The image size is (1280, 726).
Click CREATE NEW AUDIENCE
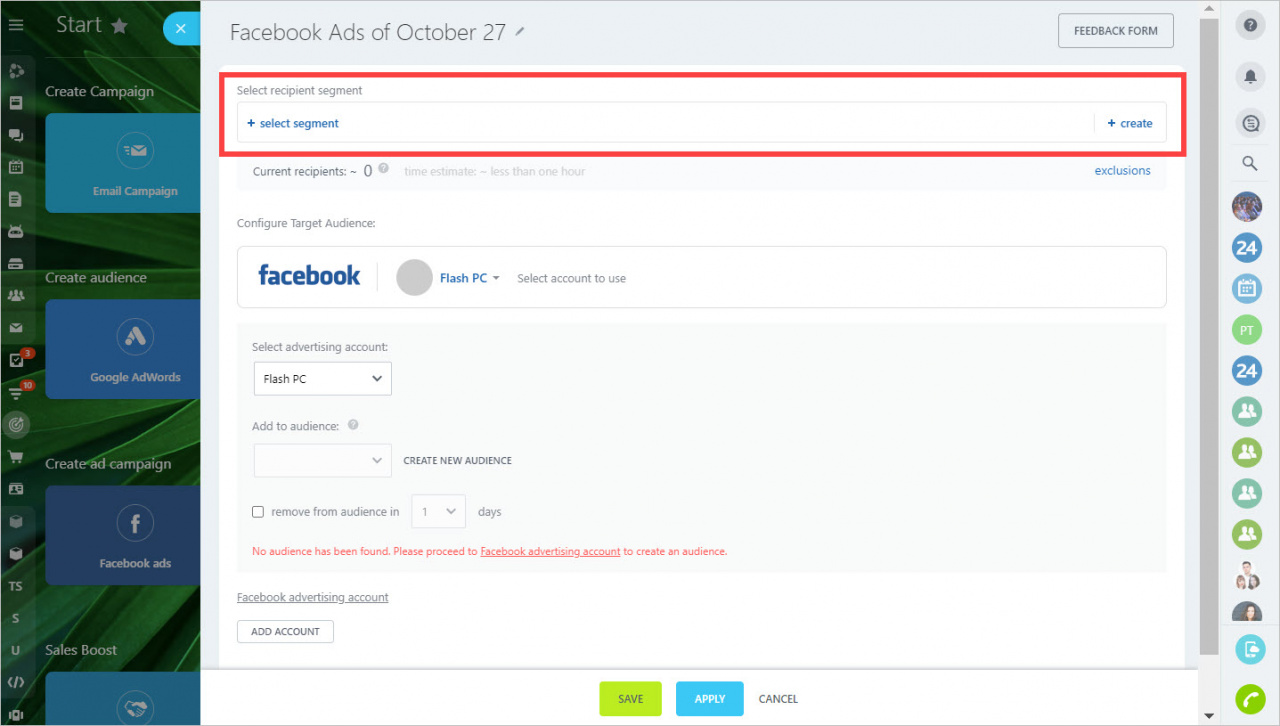[457, 461]
